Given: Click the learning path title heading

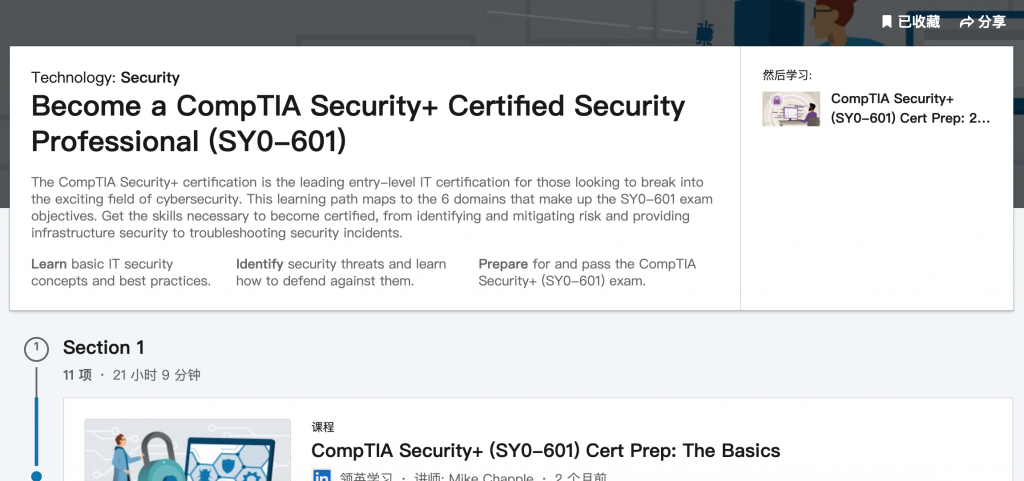Looking at the screenshot, I should click(x=358, y=123).
